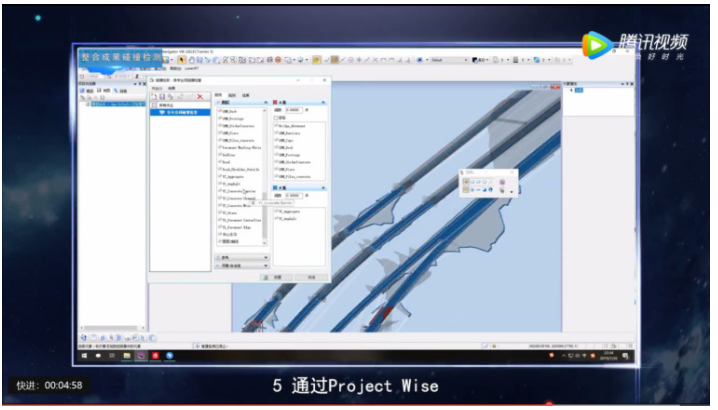Expand the lower dropdown bar below layer list

pyautogui.click(x=242, y=266)
